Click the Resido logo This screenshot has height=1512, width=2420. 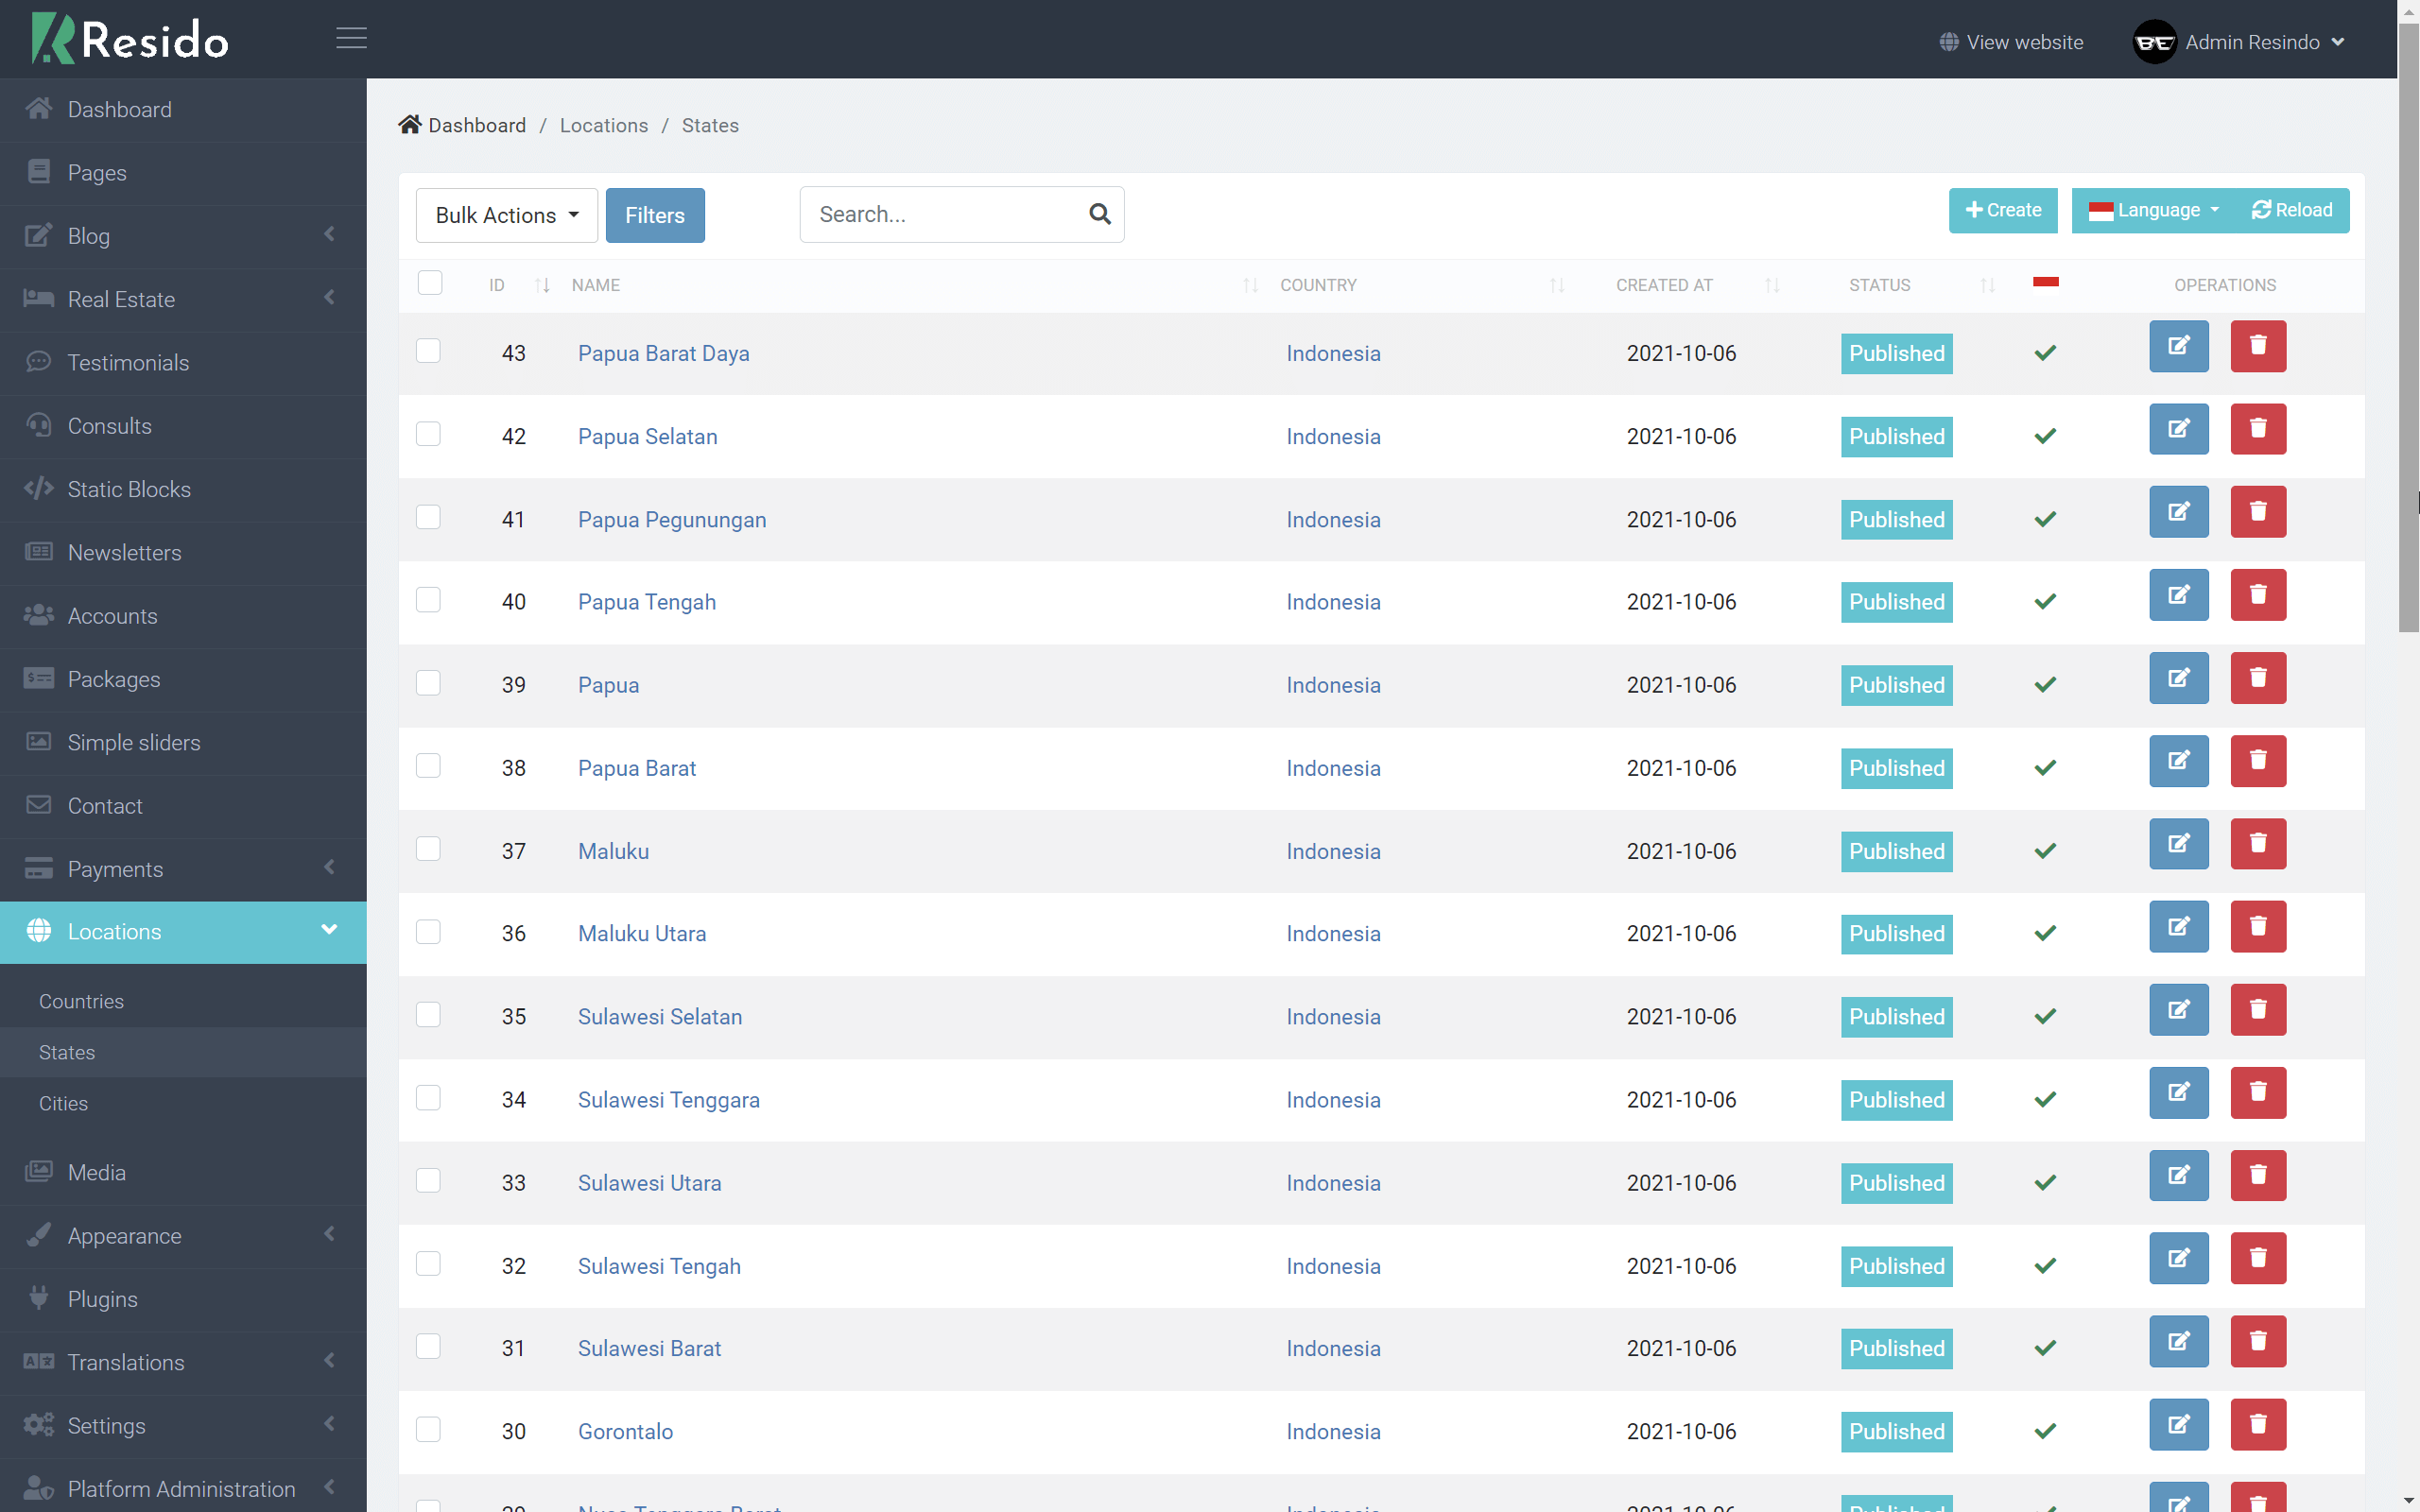click(130, 39)
